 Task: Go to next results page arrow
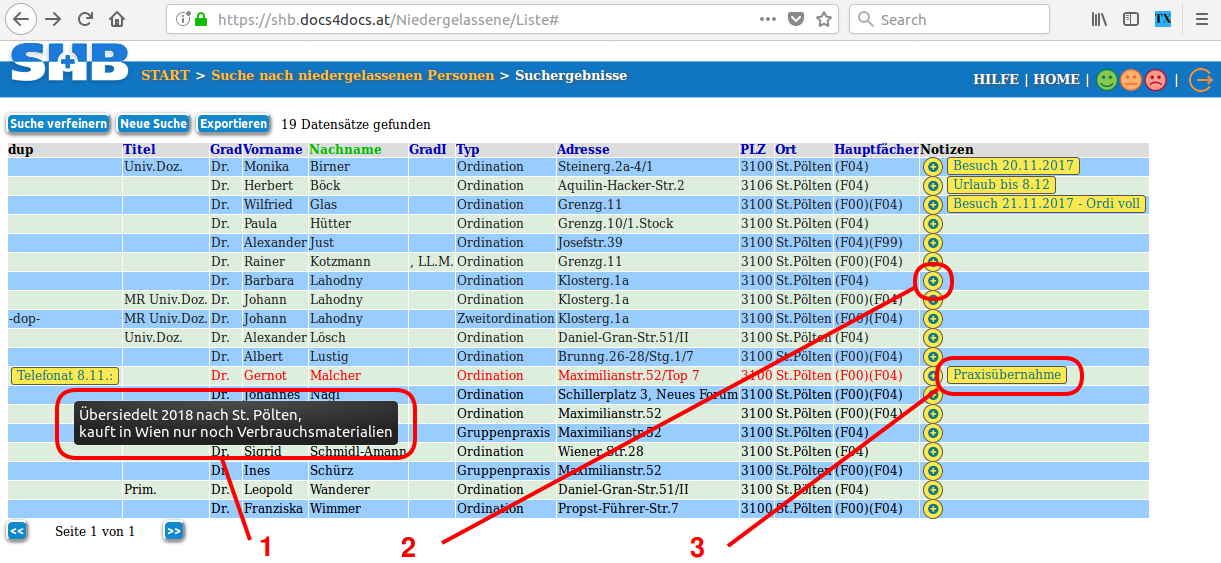pyautogui.click(x=174, y=531)
